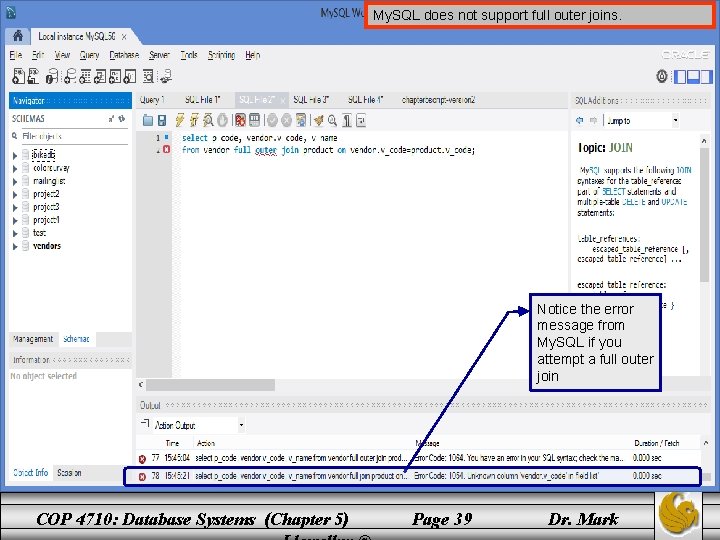Viewport: 720px width, 540px height.
Task: Open the home screen tab icon
Action: point(18,36)
